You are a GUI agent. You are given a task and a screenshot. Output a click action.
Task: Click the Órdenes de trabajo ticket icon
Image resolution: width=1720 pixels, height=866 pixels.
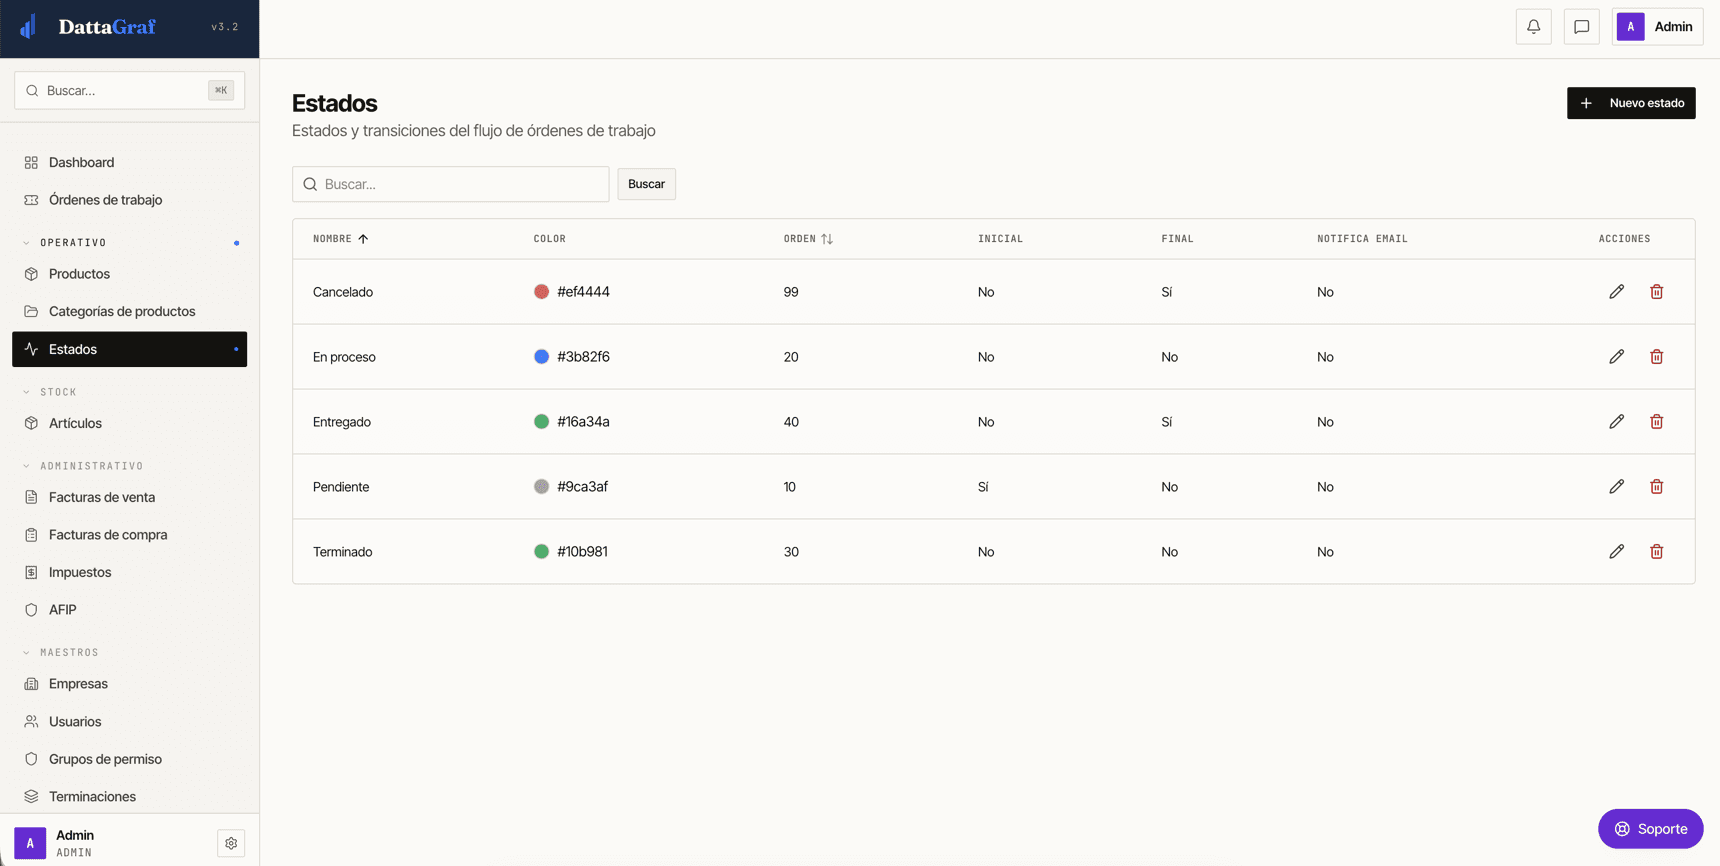31,200
